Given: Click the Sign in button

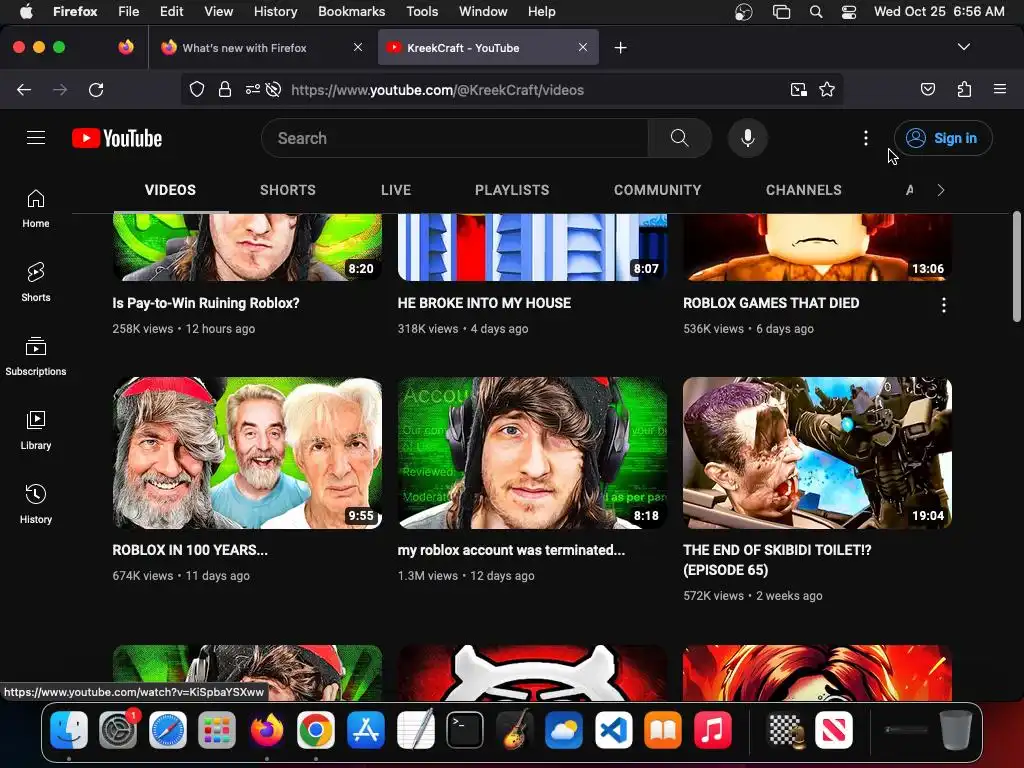Looking at the screenshot, I should (943, 138).
